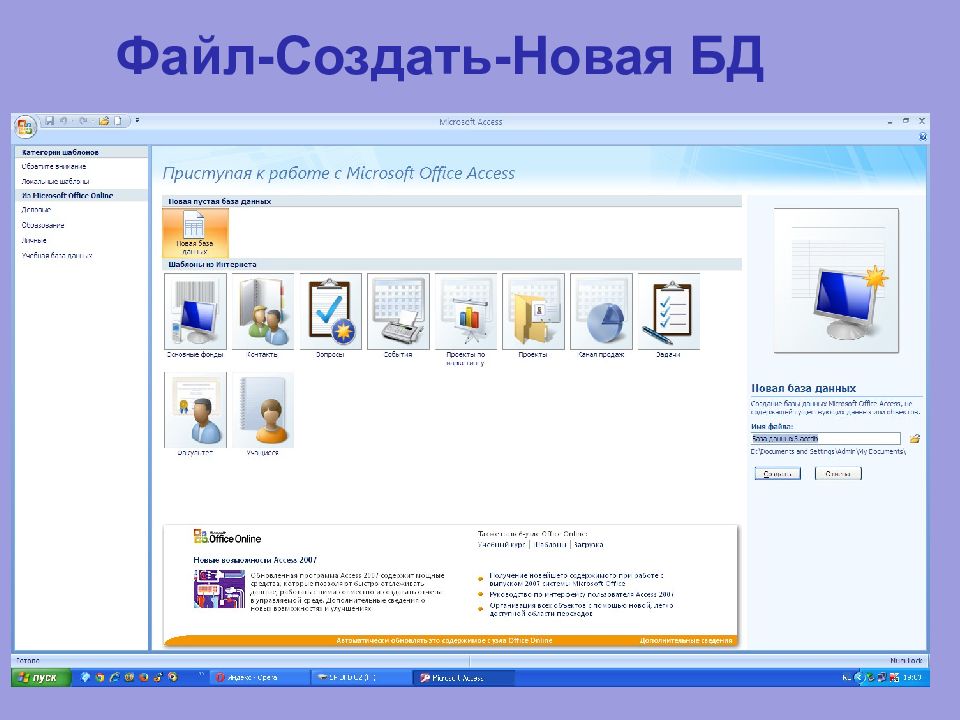Click the Office Online logo
Image resolution: width=960 pixels, height=720 pixels.
click(227, 538)
